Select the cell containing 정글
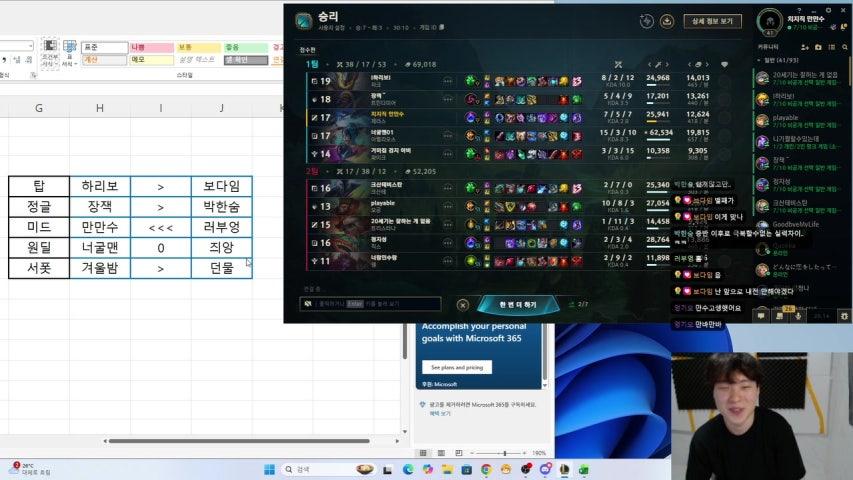The height and width of the screenshot is (480, 853). [x=39, y=207]
